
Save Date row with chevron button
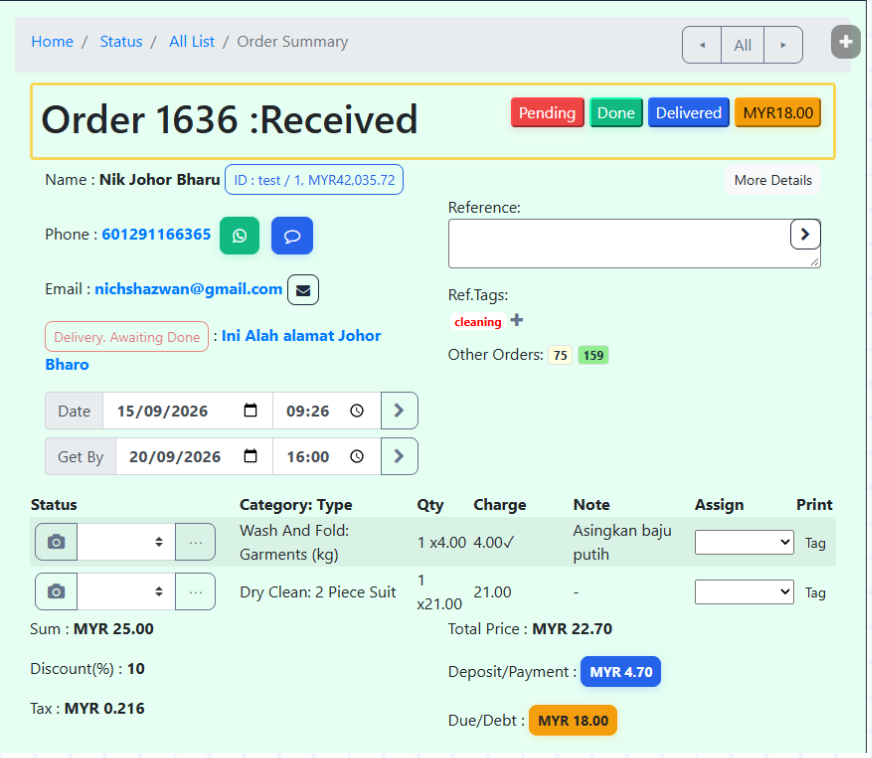pyautogui.click(x=399, y=410)
